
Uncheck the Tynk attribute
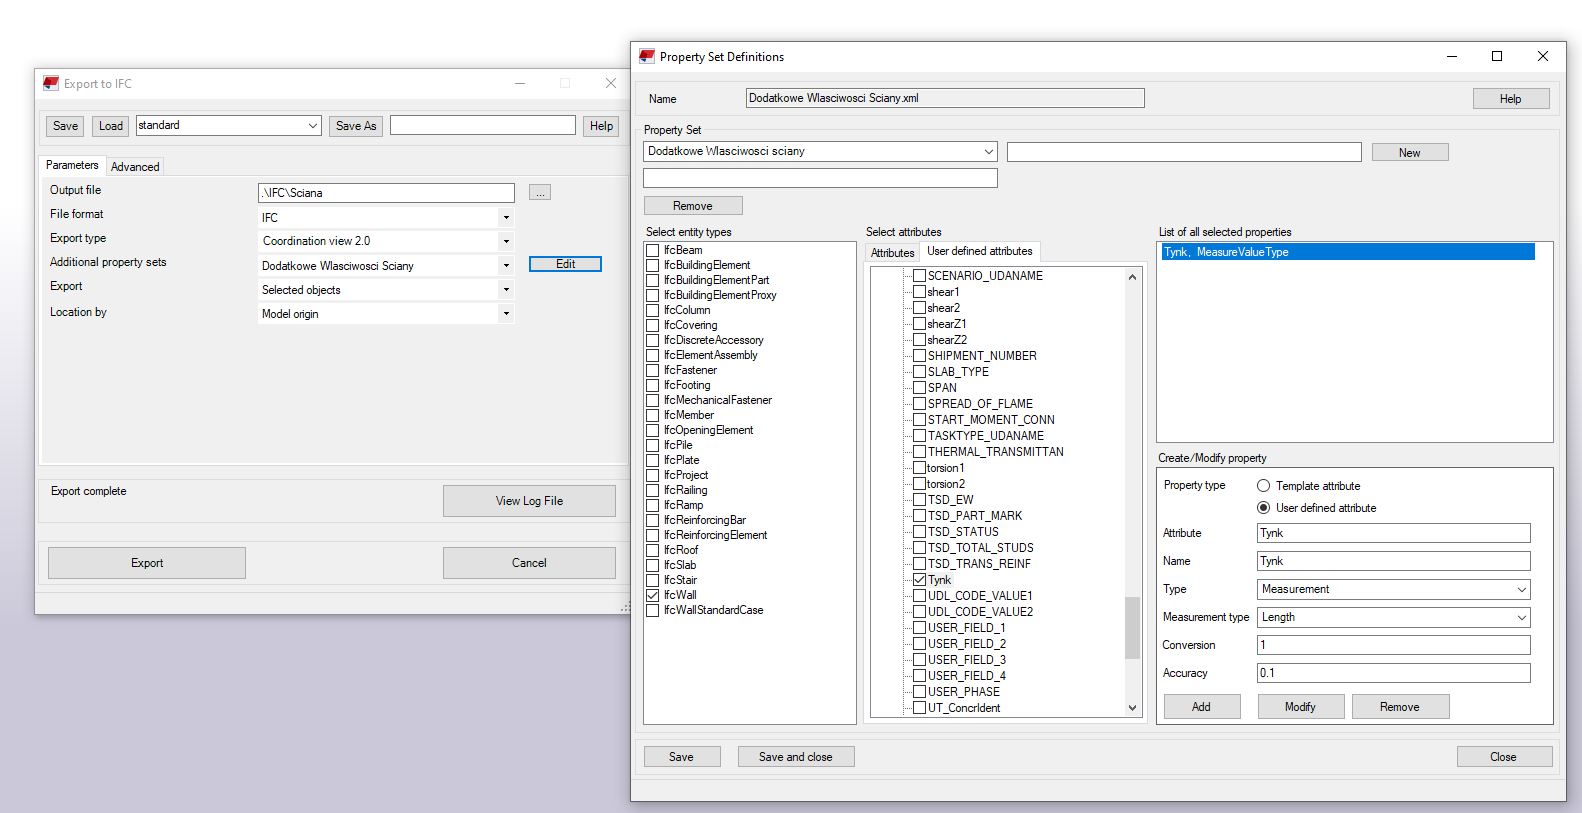[919, 580]
